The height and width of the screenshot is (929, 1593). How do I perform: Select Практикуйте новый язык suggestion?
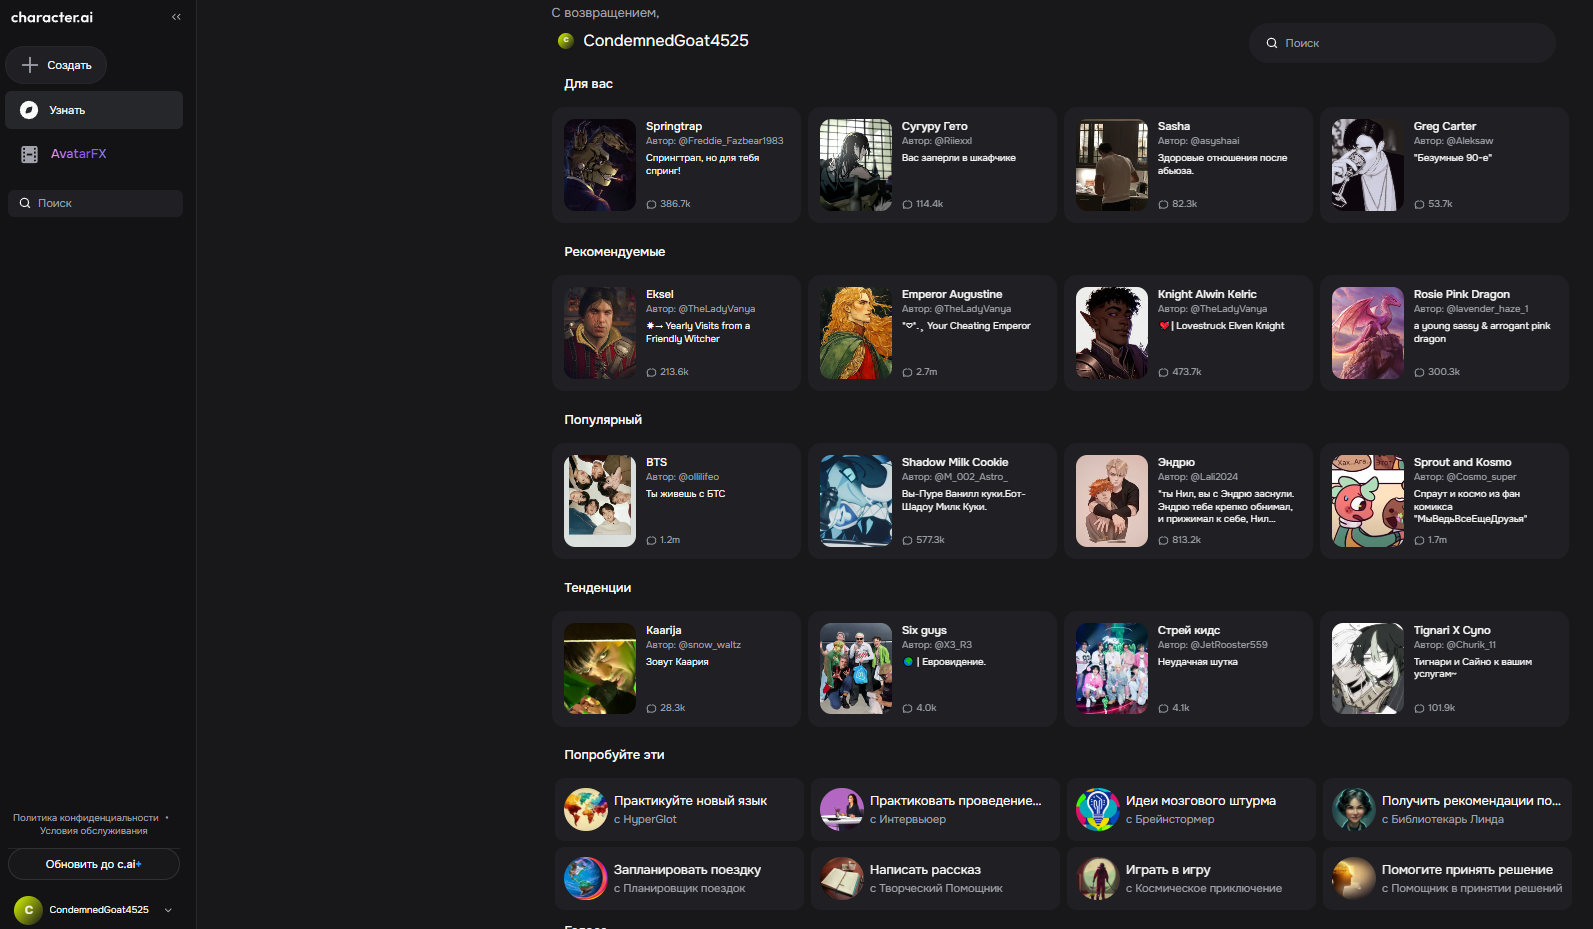tap(679, 810)
